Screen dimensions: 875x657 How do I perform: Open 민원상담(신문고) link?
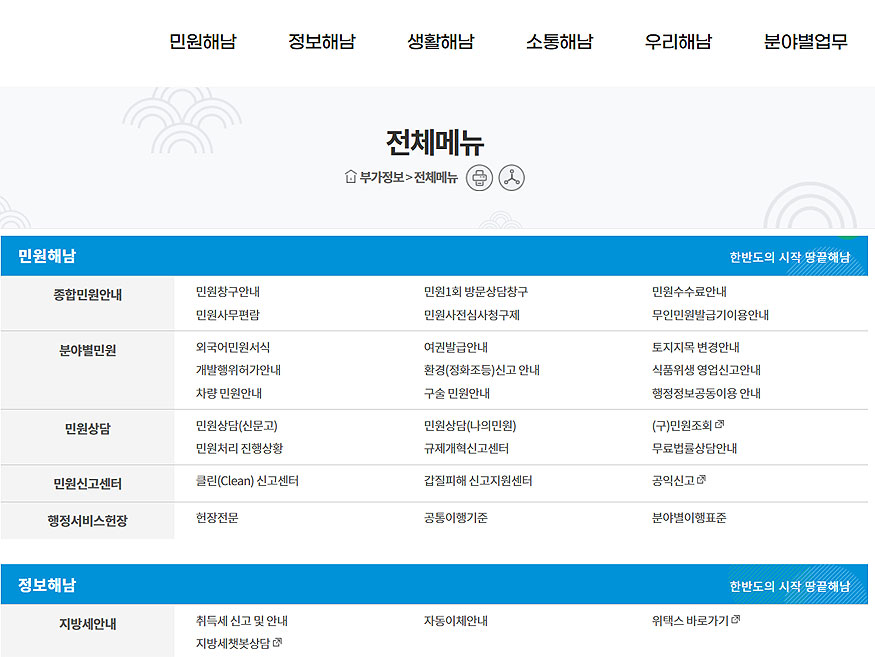point(237,425)
